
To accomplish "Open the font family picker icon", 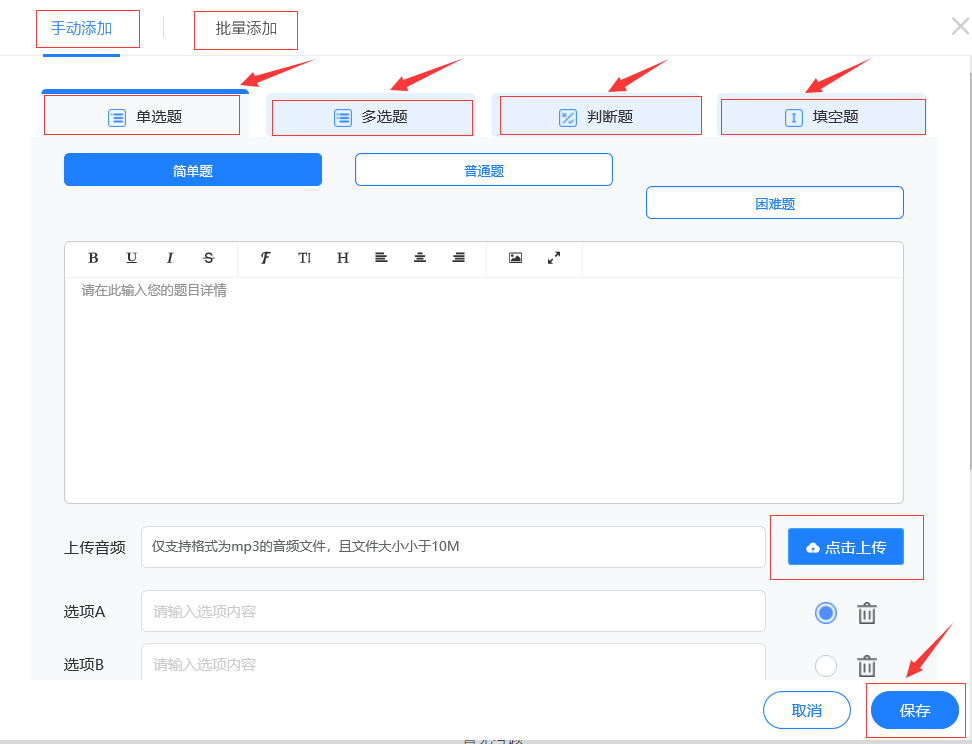I will coord(265,258).
